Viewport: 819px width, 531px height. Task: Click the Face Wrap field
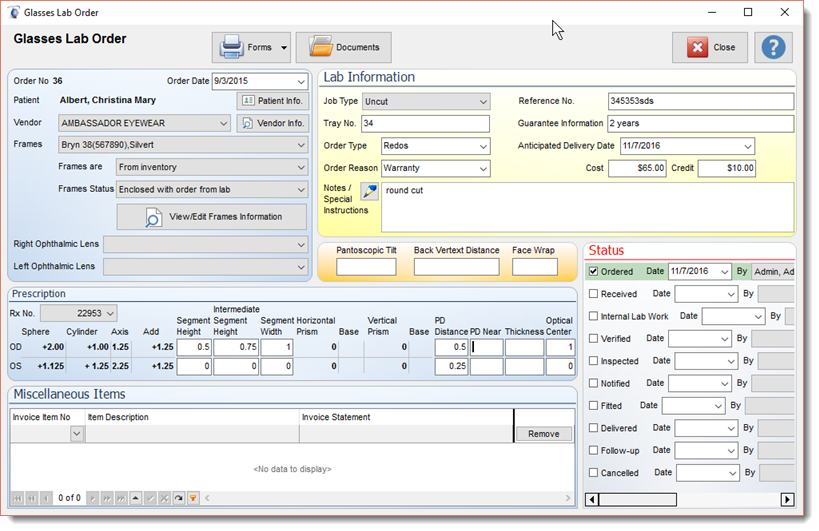tap(535, 267)
